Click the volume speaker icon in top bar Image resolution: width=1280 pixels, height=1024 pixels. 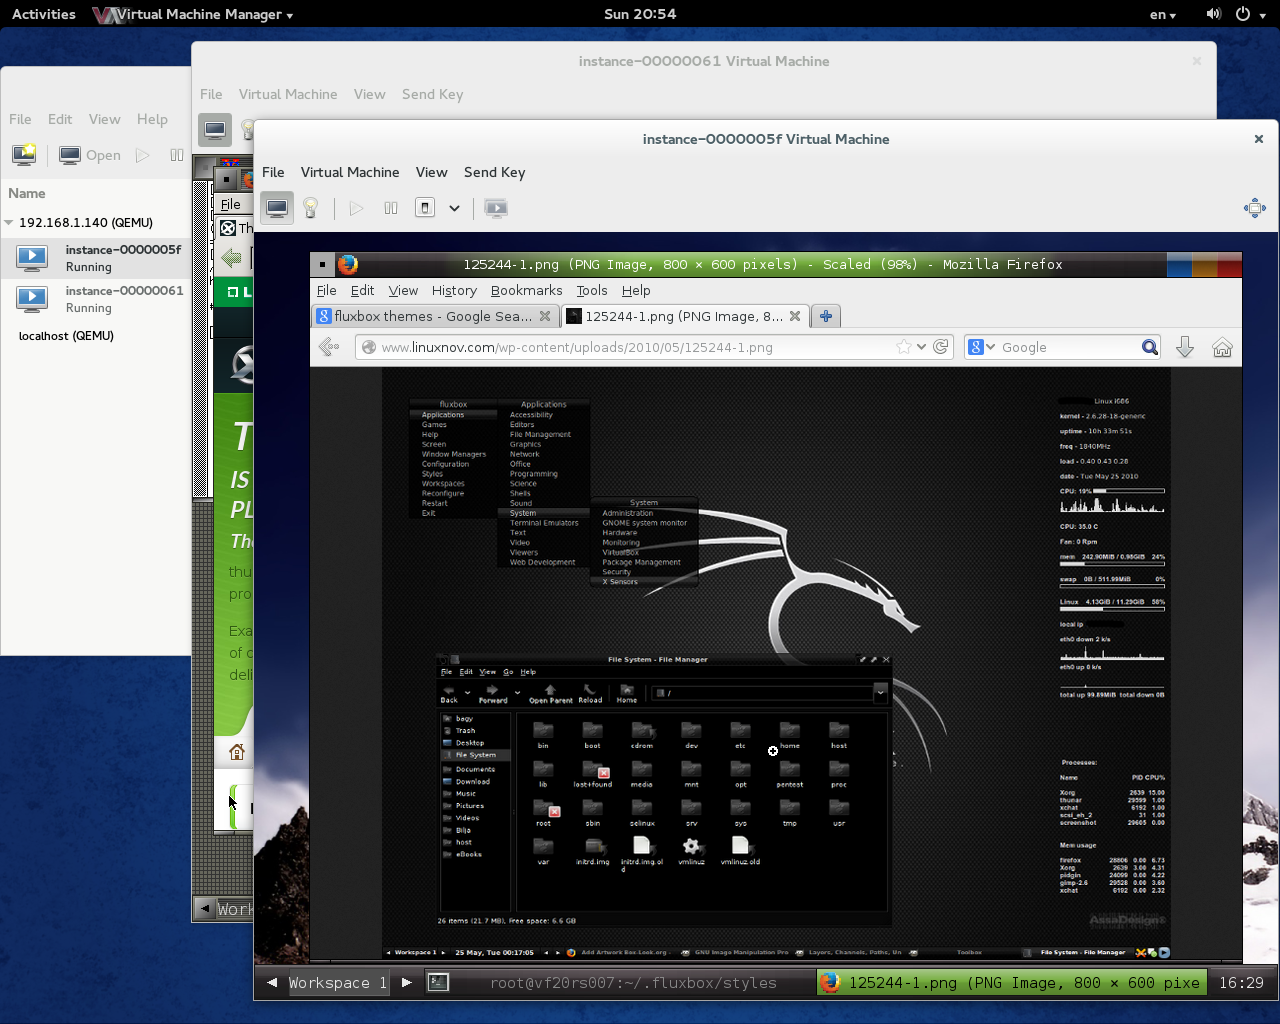click(x=1214, y=14)
